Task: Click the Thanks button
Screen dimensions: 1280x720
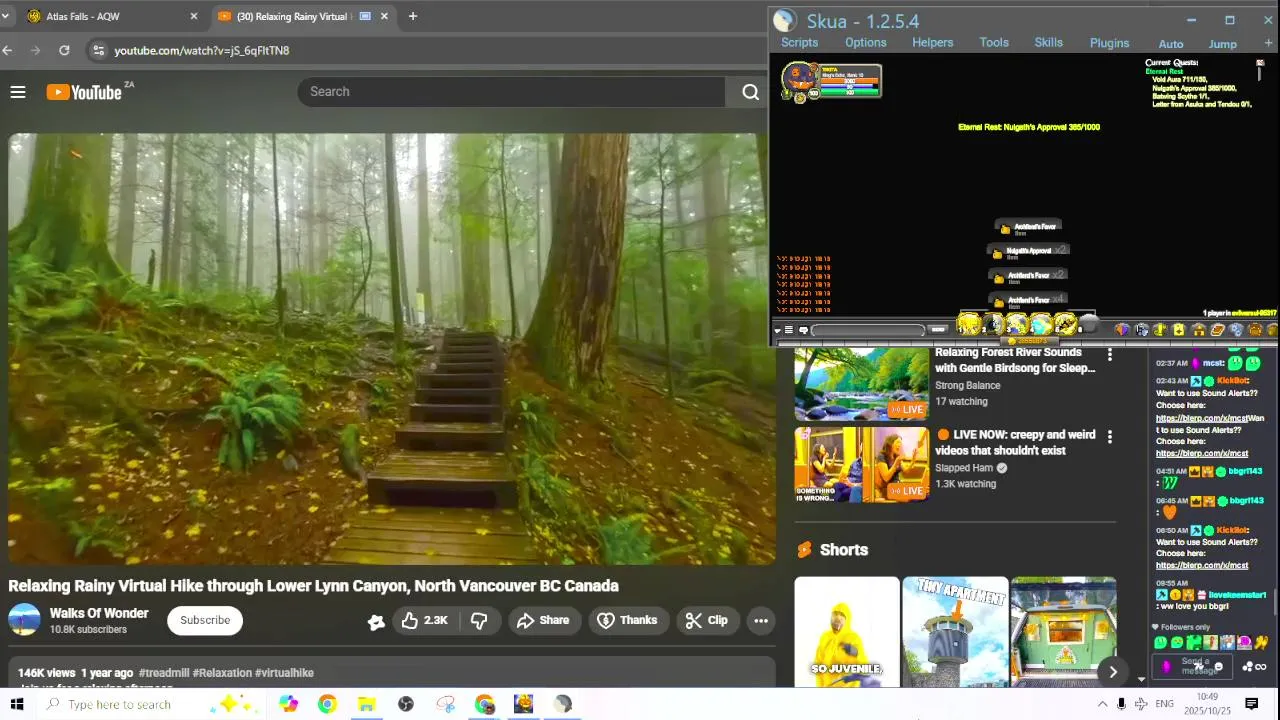Action: tap(627, 620)
